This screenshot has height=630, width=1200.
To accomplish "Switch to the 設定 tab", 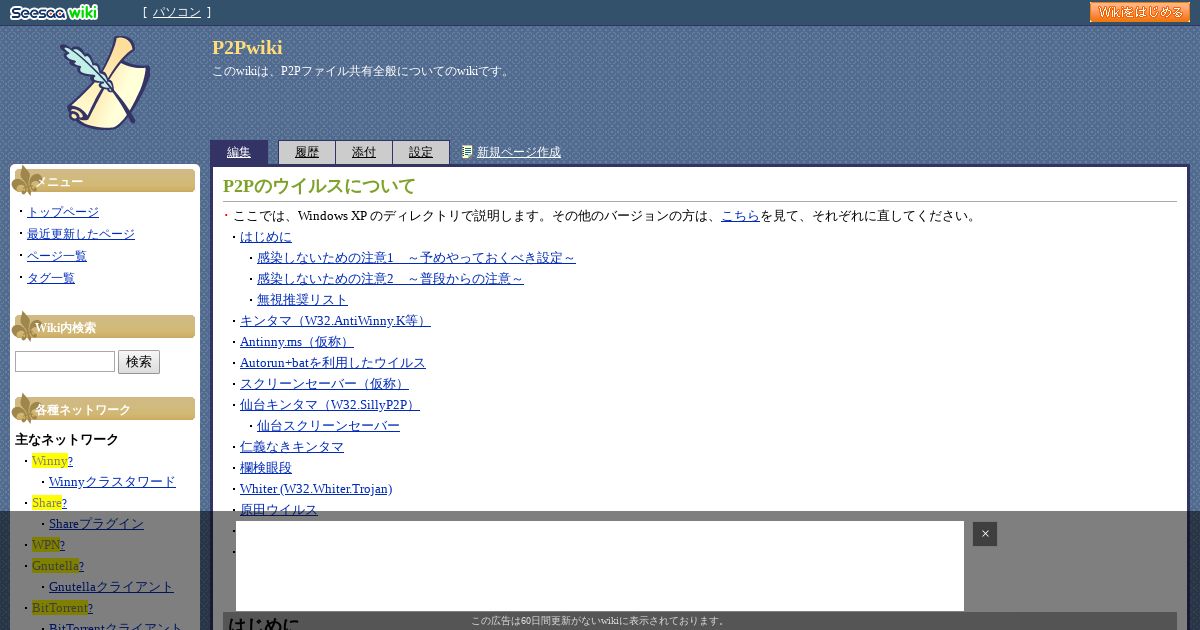I will [421, 152].
